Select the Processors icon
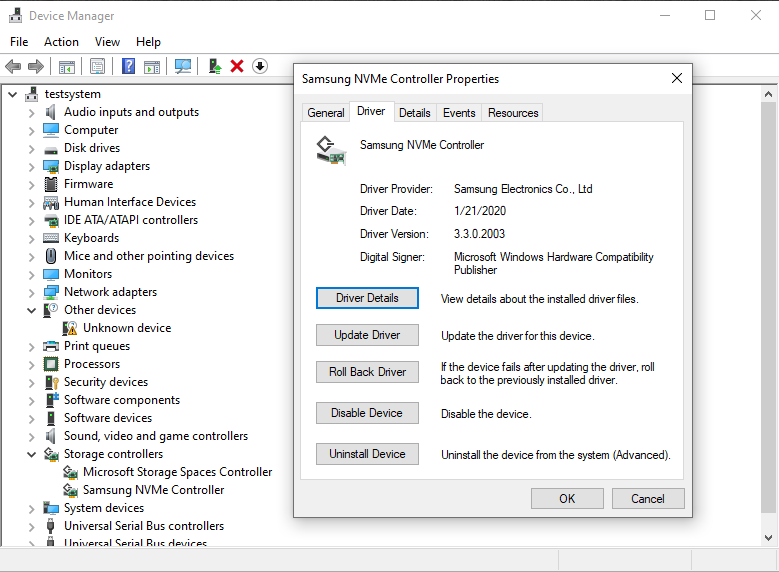779x572 pixels. tap(51, 364)
